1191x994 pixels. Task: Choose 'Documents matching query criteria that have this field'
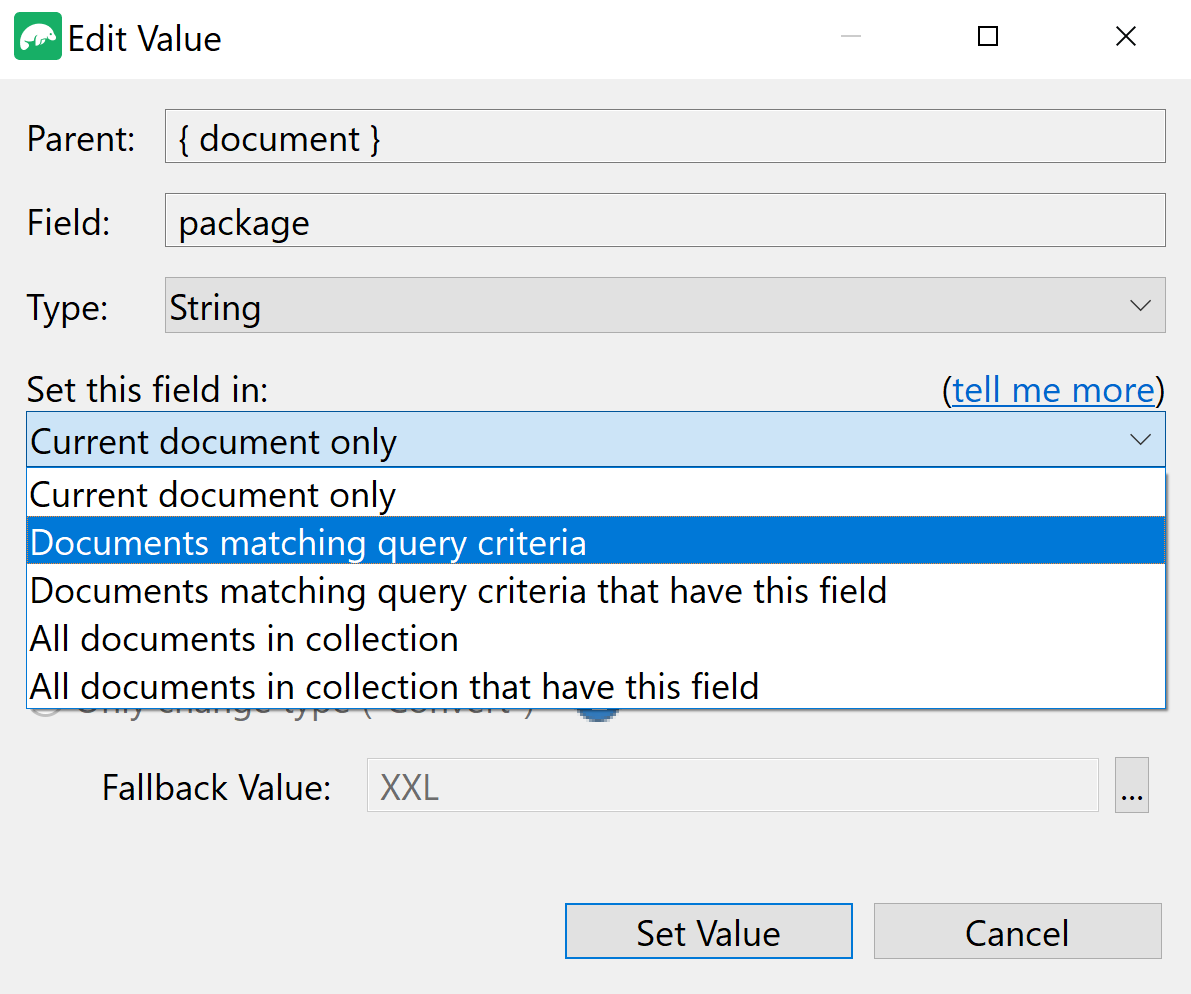click(457, 590)
